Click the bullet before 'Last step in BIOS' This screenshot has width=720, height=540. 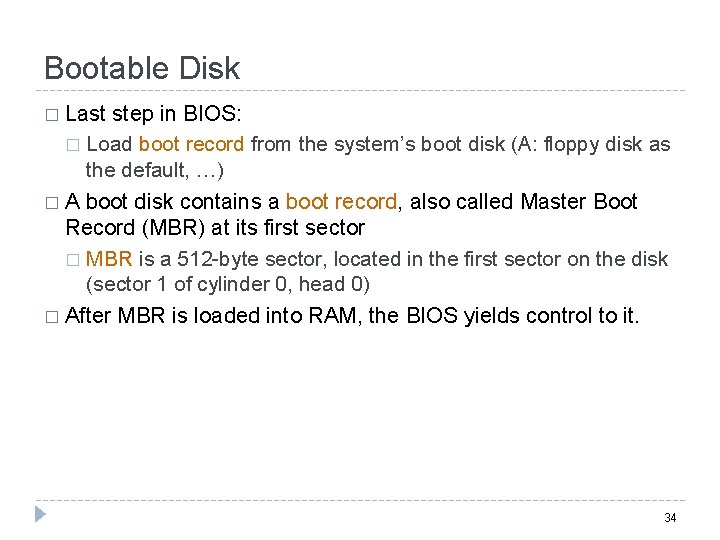tap(51, 115)
